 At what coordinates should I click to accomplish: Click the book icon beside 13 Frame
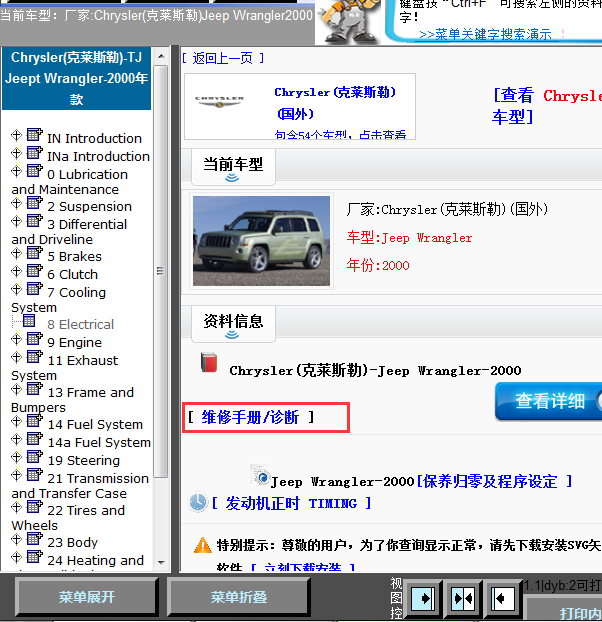pos(35,389)
